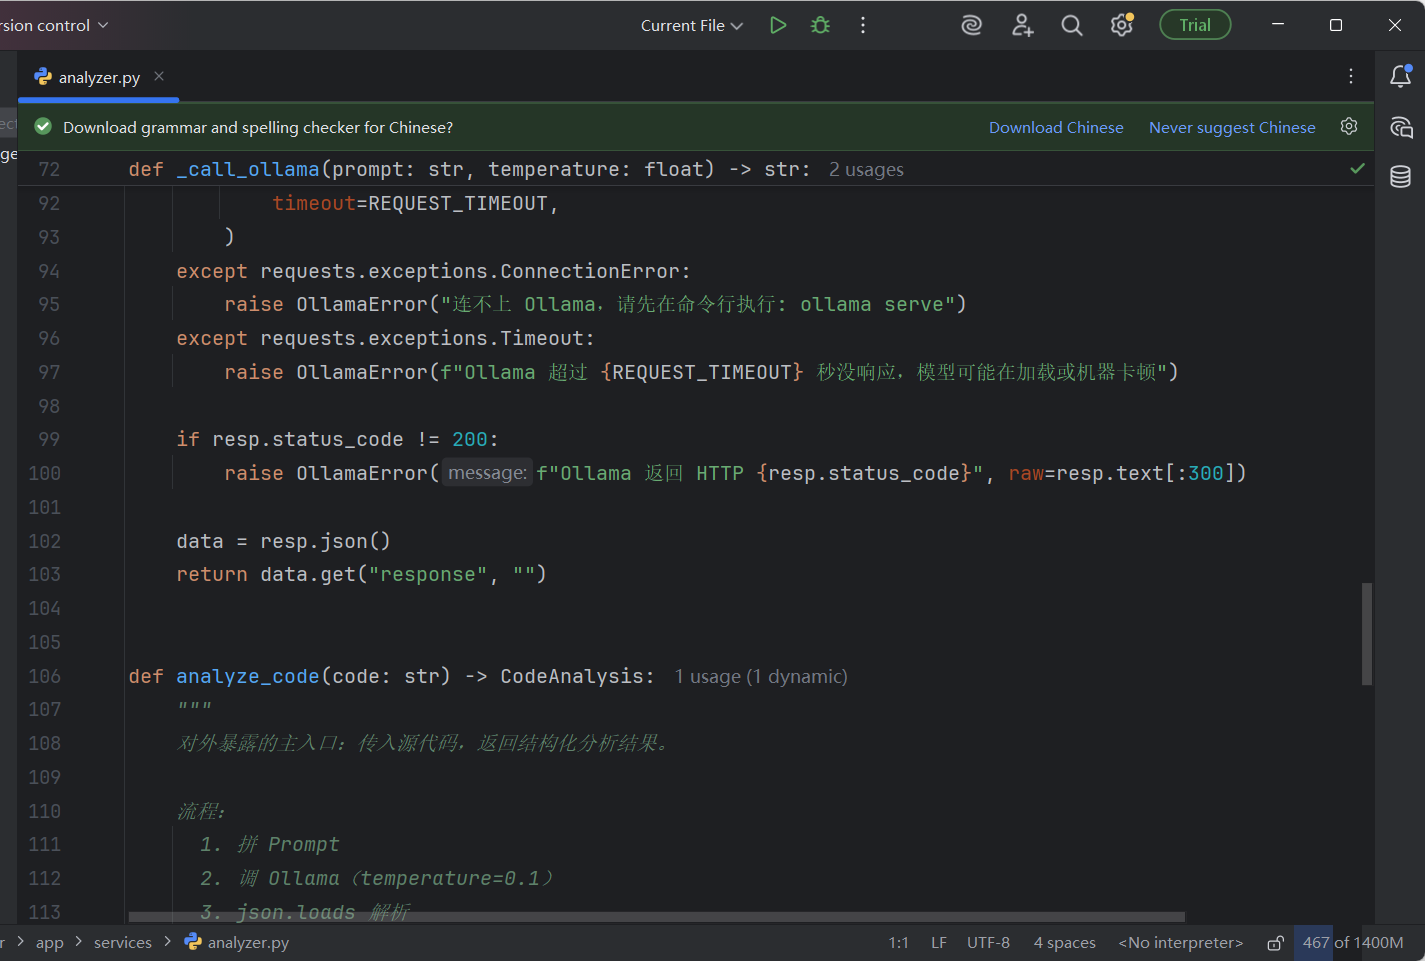Click the 1:1 caret position indicator
This screenshot has height=961, width=1425.
pyautogui.click(x=898, y=942)
